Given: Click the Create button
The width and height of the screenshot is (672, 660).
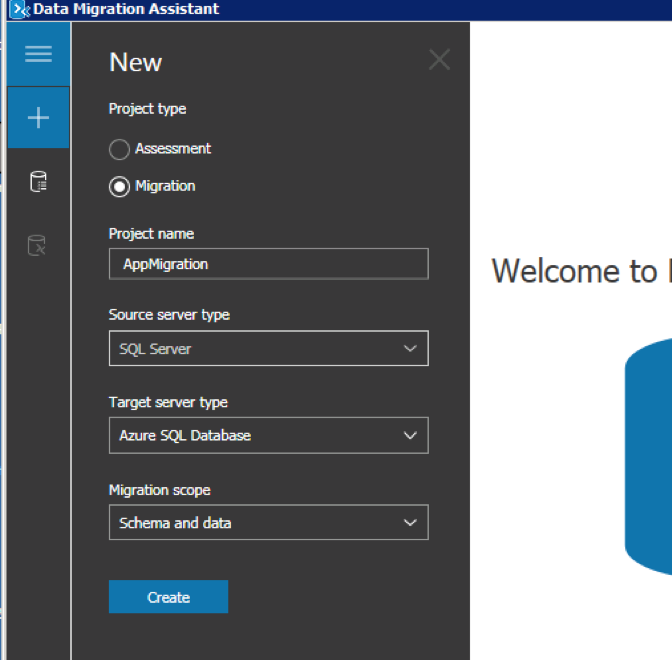Looking at the screenshot, I should pos(168,597).
